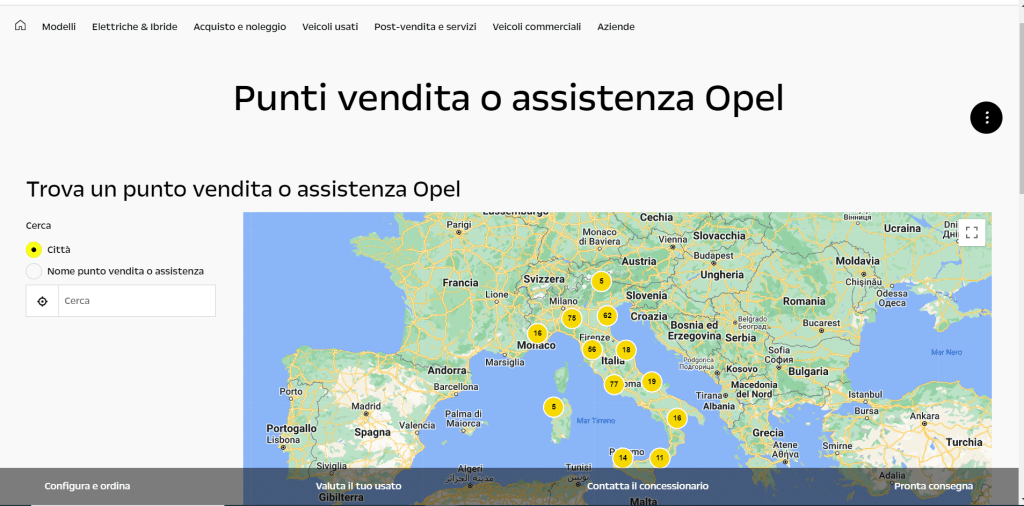Open the map cluster showing 77
This screenshot has height=506, width=1024.
click(x=614, y=385)
